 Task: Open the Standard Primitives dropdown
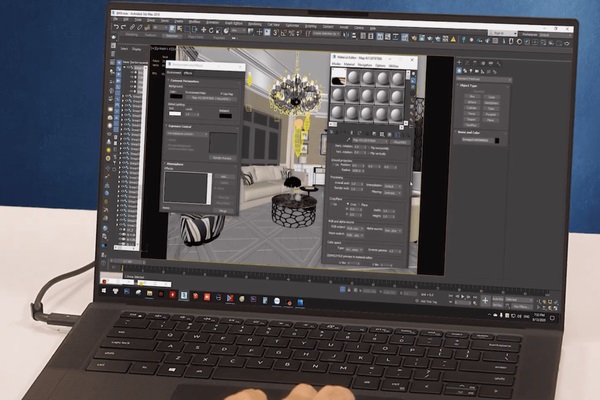[484, 79]
